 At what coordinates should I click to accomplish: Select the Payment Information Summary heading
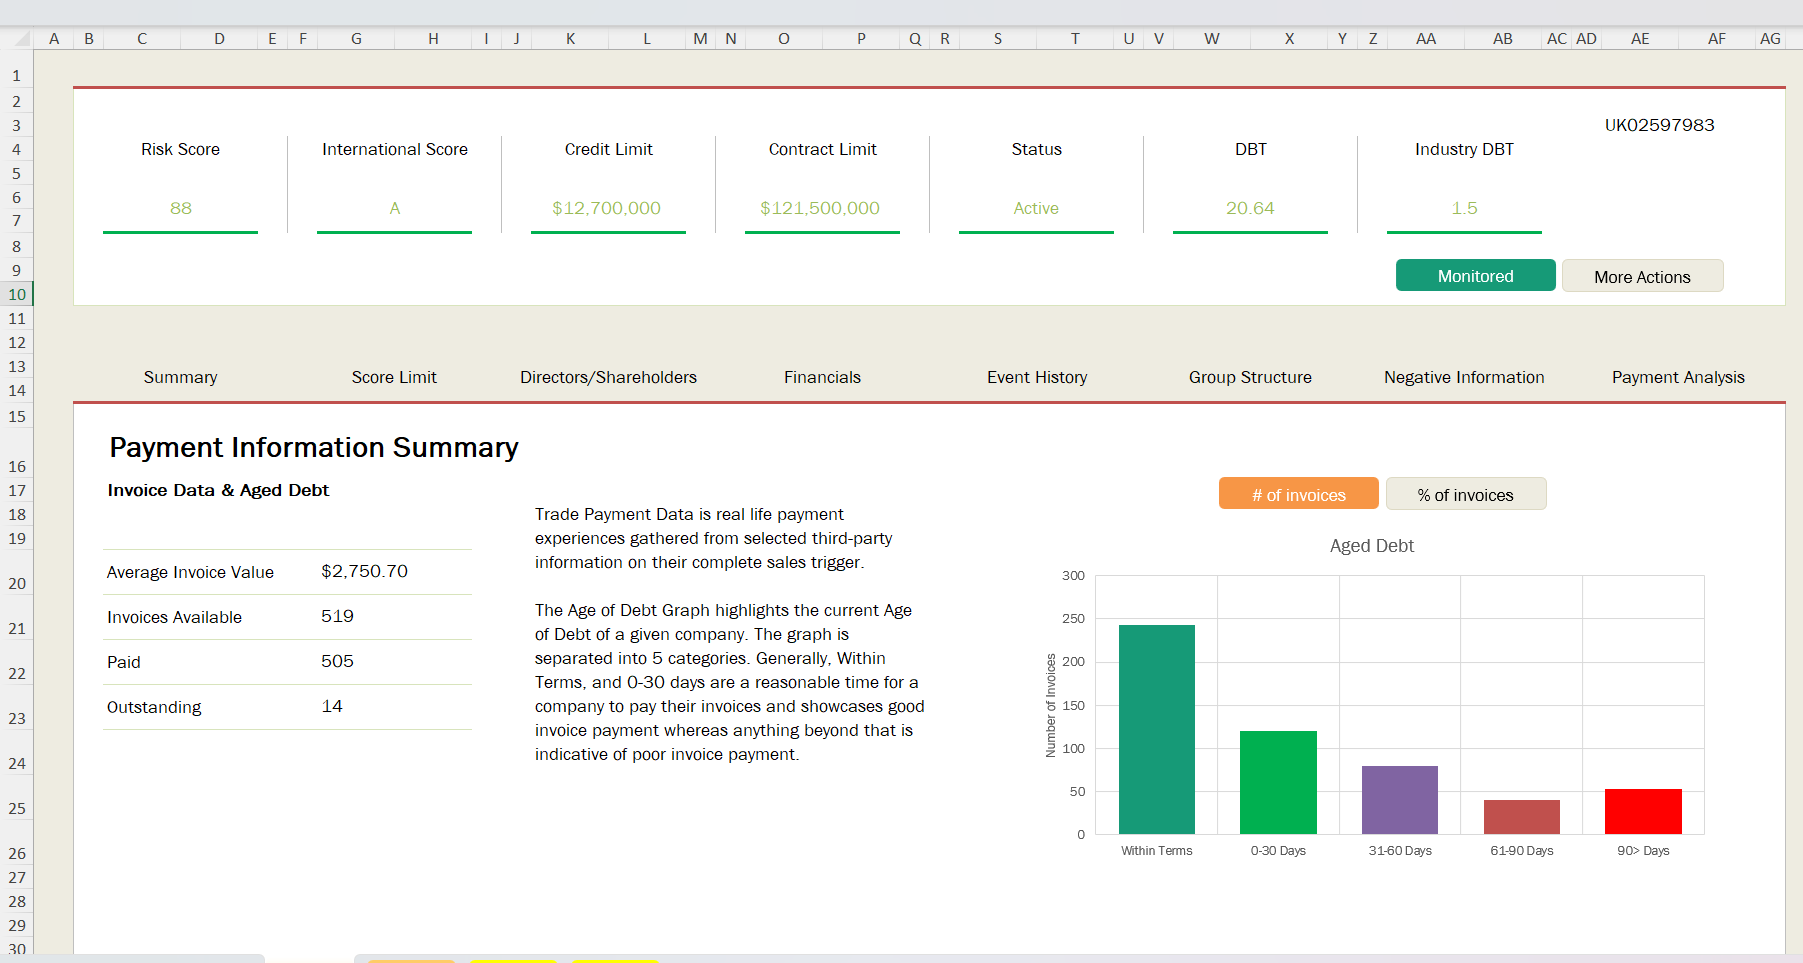click(x=314, y=447)
